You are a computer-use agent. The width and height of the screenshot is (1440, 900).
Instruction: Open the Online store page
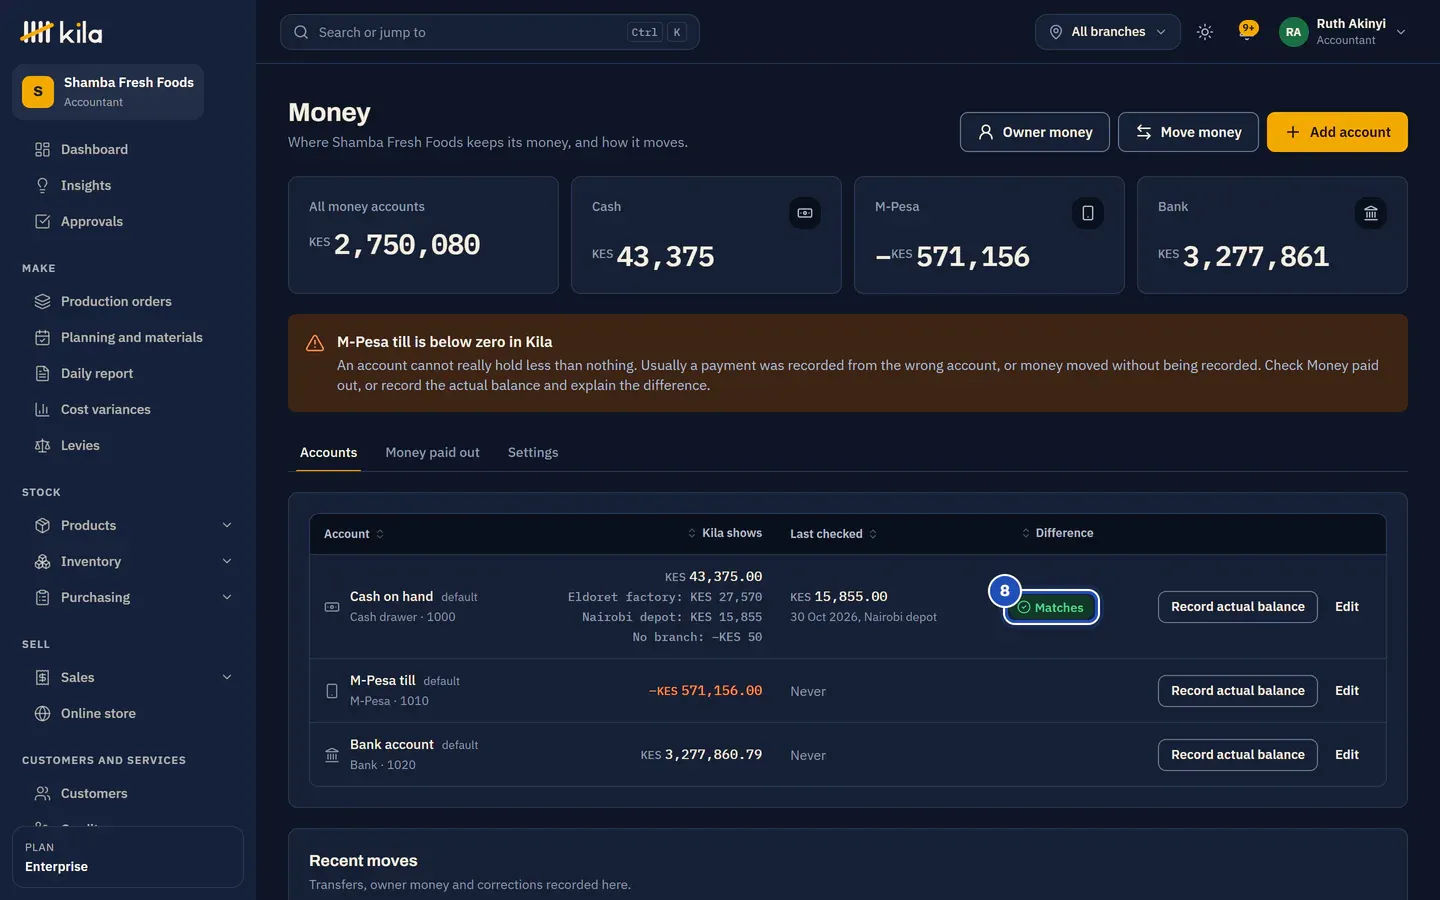(128, 713)
